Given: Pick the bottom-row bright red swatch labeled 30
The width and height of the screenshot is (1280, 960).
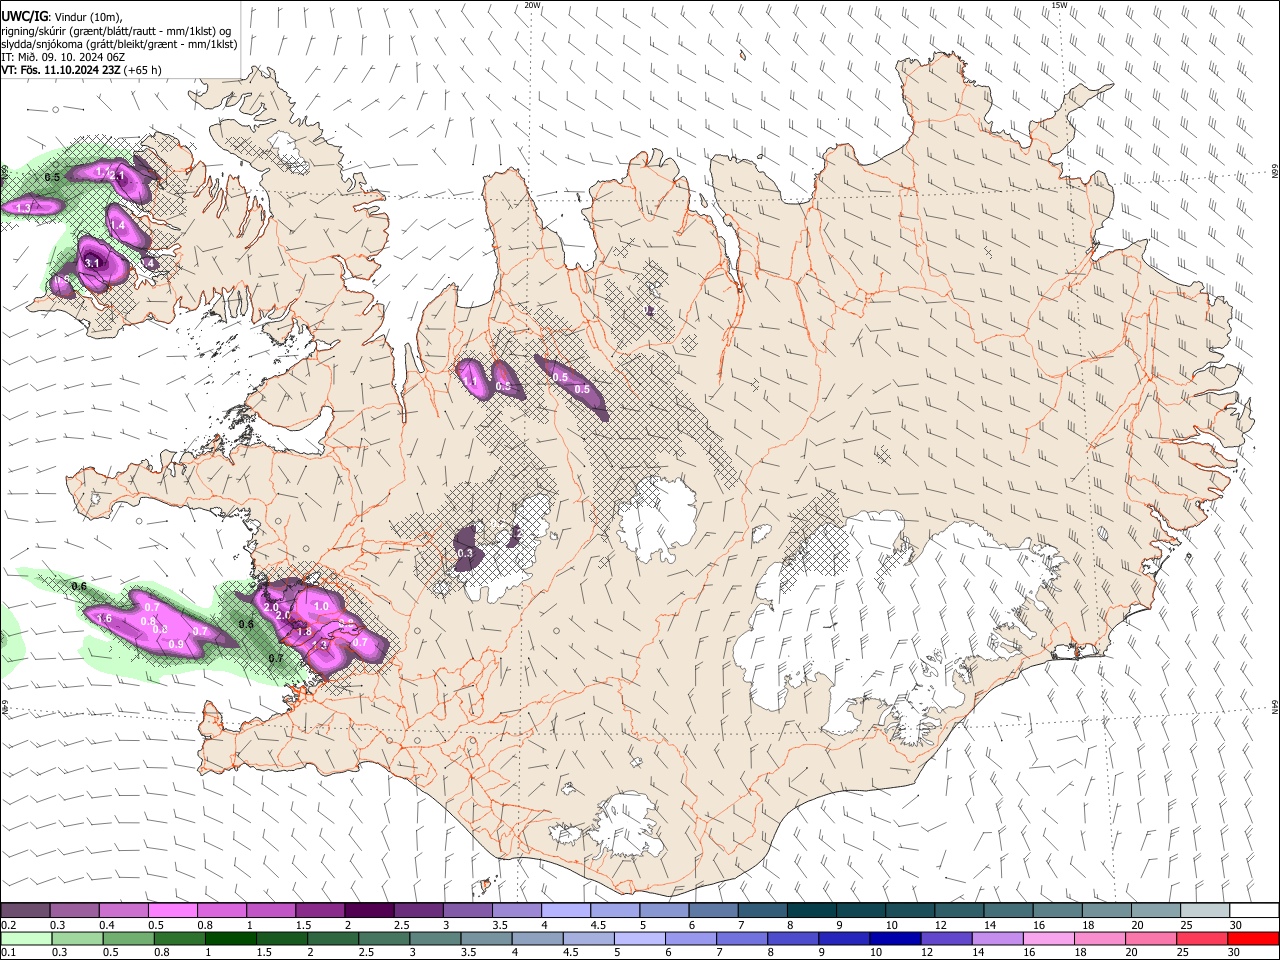Looking at the screenshot, I should 1253,938.
